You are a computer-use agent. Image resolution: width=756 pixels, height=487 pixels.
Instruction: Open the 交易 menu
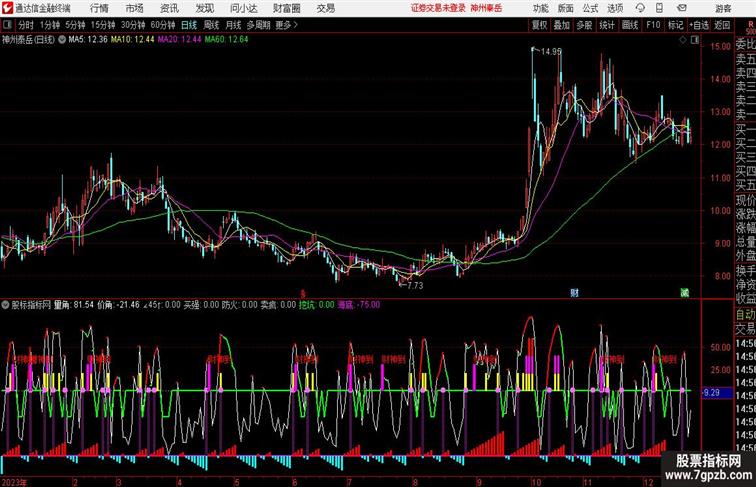tap(325, 8)
